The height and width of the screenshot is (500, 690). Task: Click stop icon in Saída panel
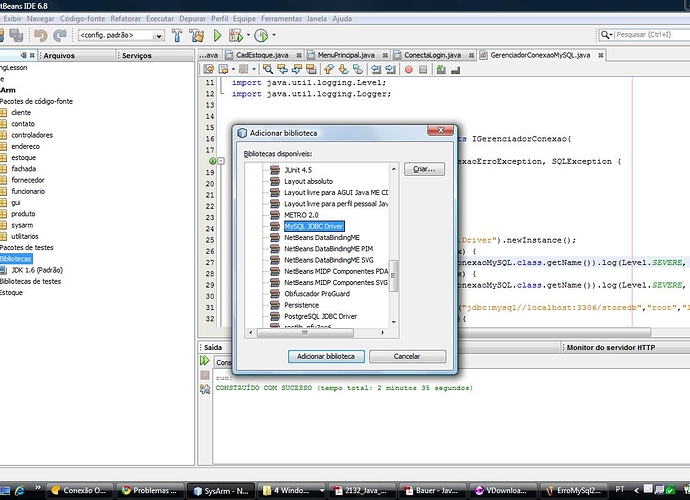click(x=205, y=375)
